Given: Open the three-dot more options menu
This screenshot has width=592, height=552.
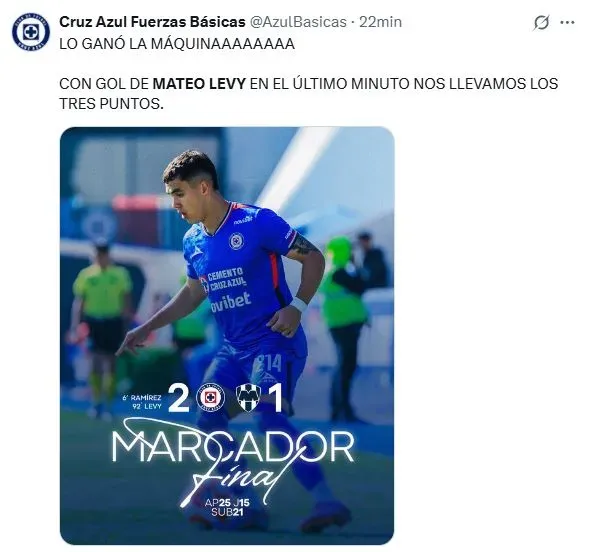Looking at the screenshot, I should (567, 23).
